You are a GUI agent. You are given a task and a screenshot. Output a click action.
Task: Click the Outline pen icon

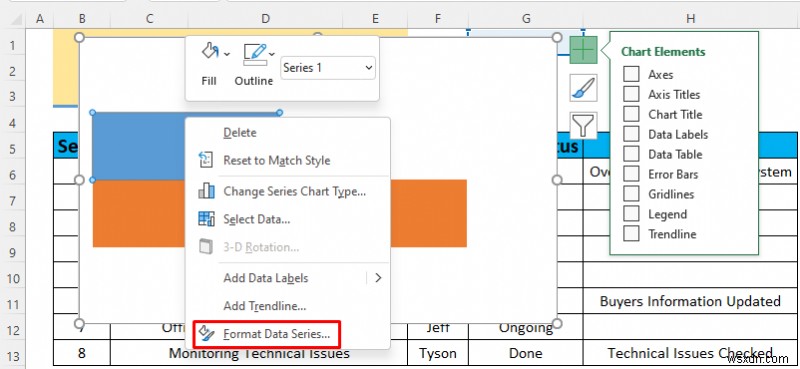[255, 55]
